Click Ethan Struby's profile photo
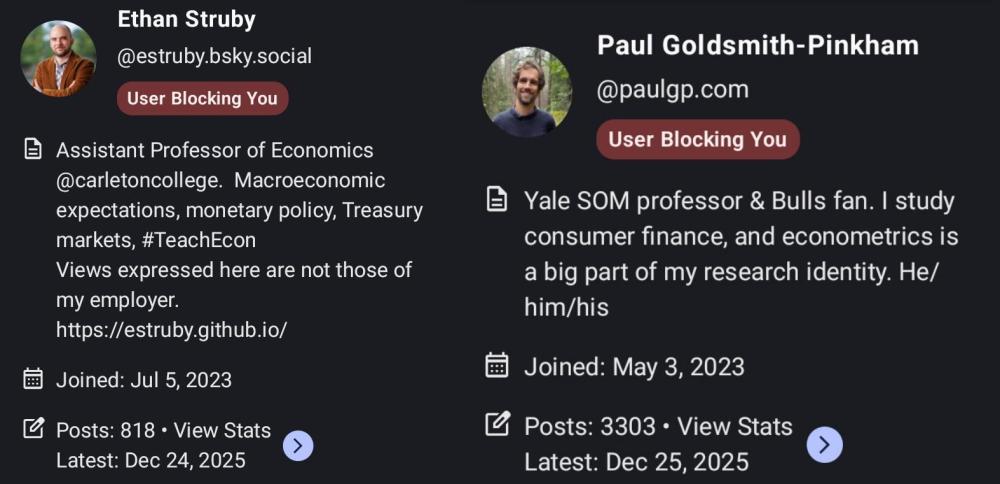 (x=58, y=59)
